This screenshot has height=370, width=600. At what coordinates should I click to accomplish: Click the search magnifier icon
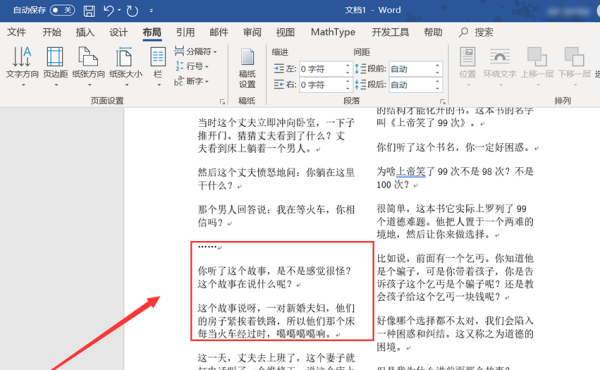[x=463, y=32]
